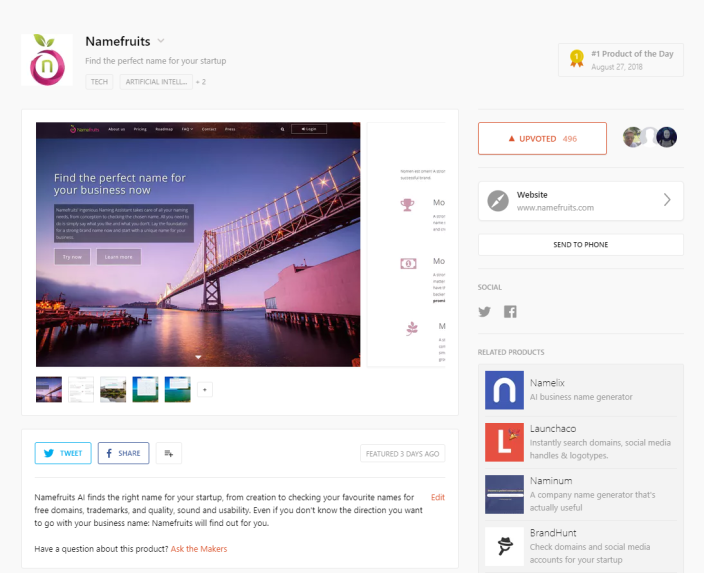The height and width of the screenshot is (573, 704).
Task: Click the main bridge gallery image
Action: click(x=198, y=244)
